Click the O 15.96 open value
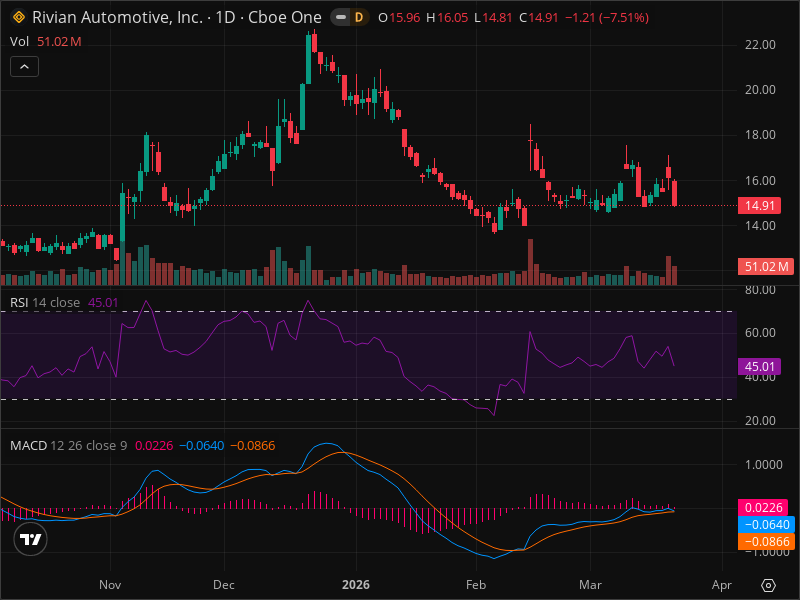Image resolution: width=800 pixels, height=600 pixels. (399, 18)
